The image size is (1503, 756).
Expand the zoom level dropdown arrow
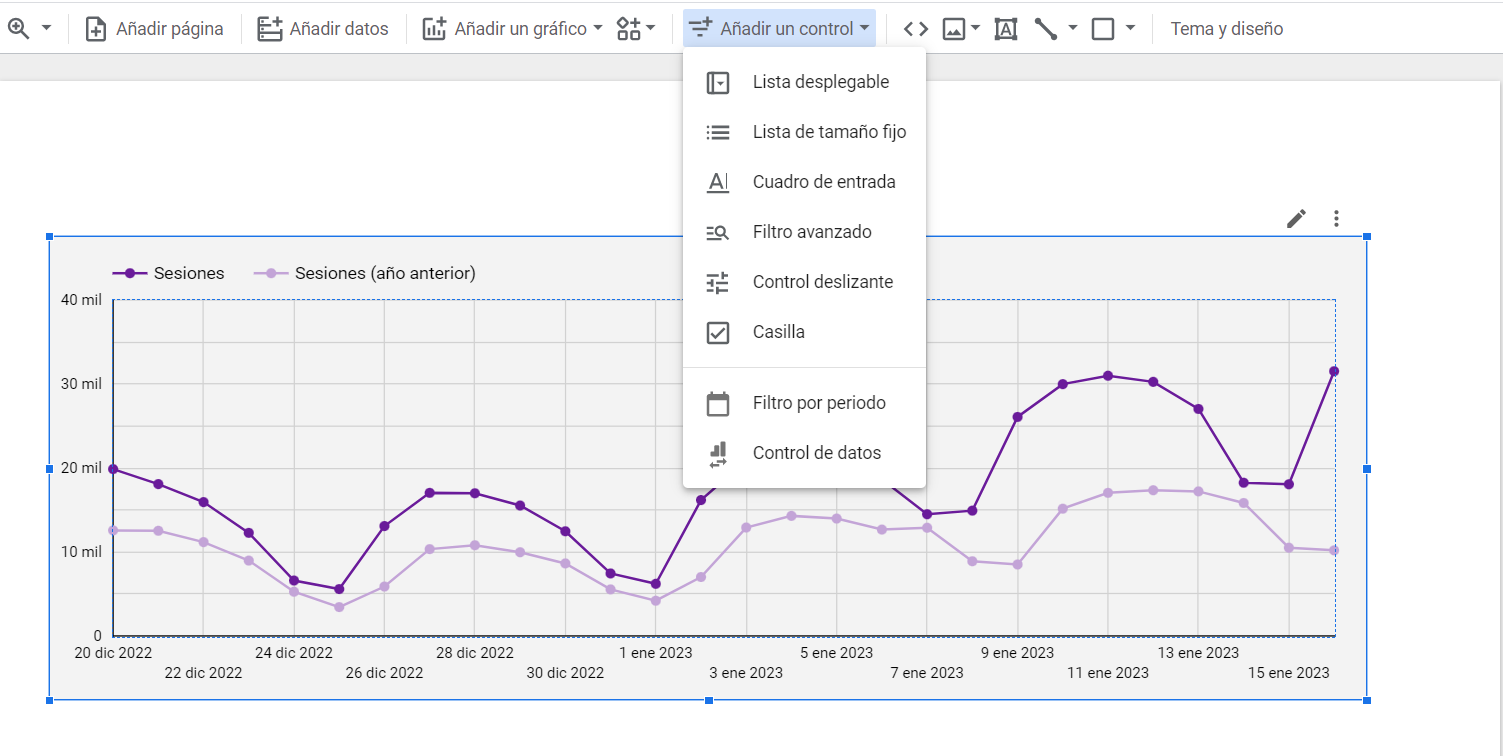tap(46, 29)
